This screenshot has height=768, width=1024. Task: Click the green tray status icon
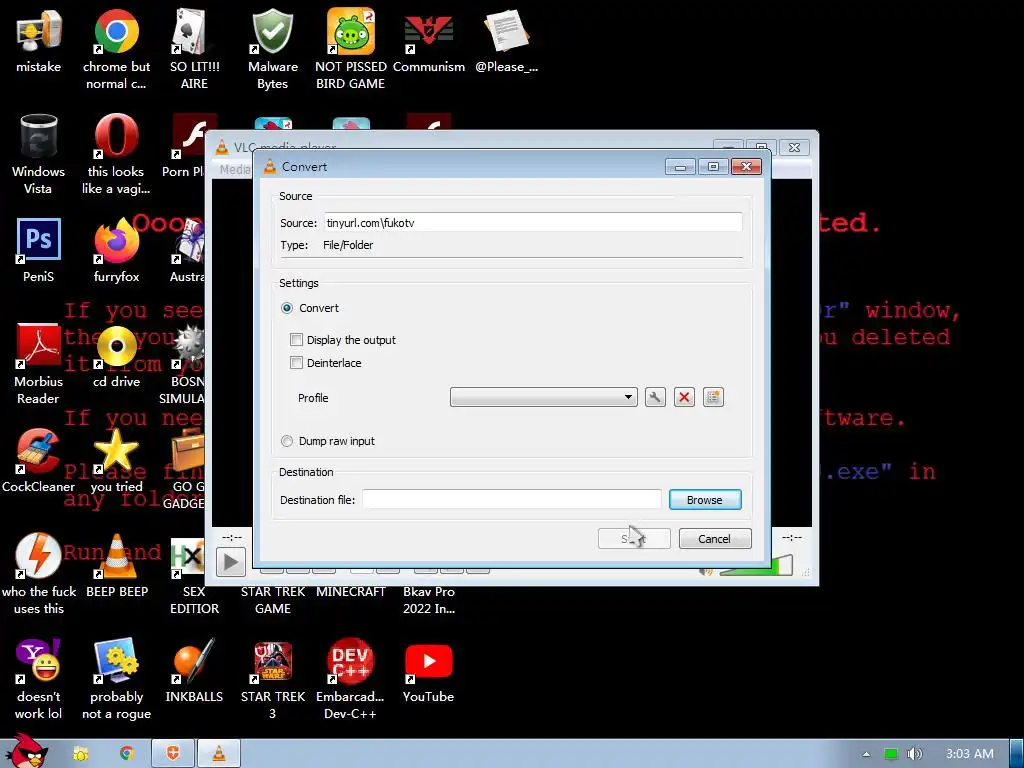[891, 754]
